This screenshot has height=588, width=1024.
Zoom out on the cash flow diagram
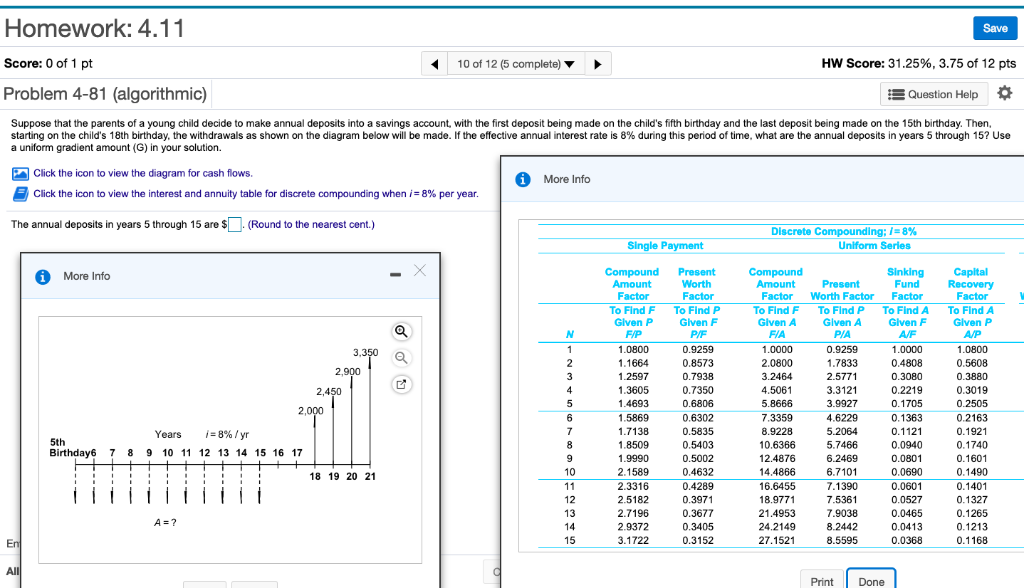(x=400, y=357)
